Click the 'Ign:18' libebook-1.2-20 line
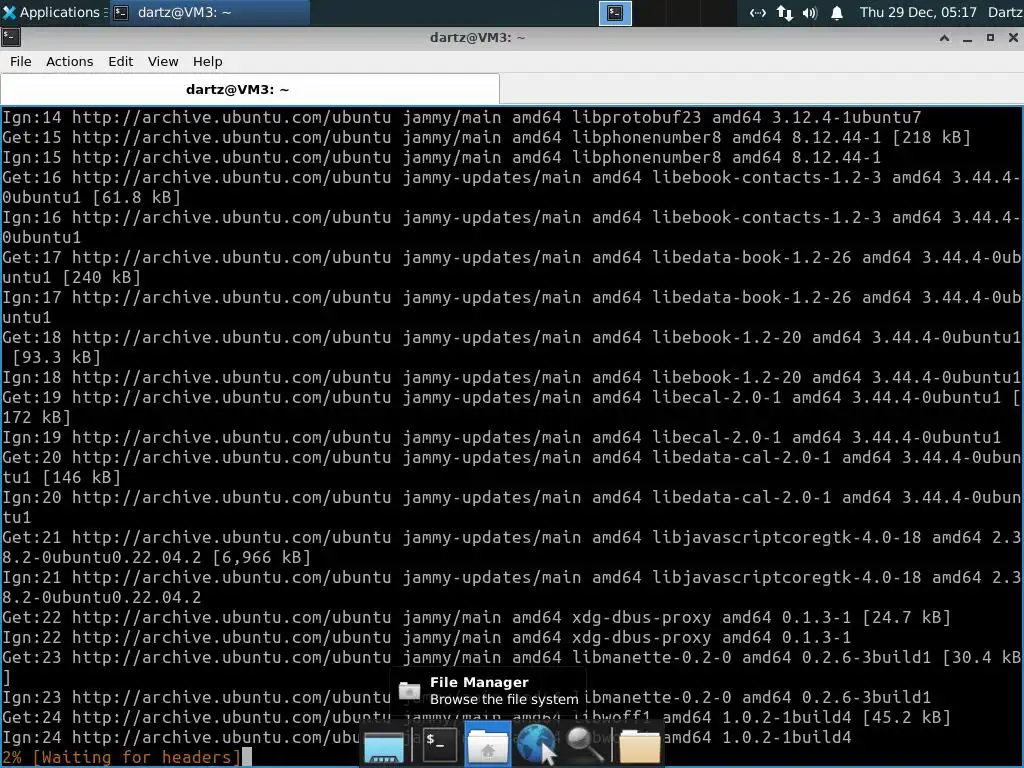 click(511, 377)
